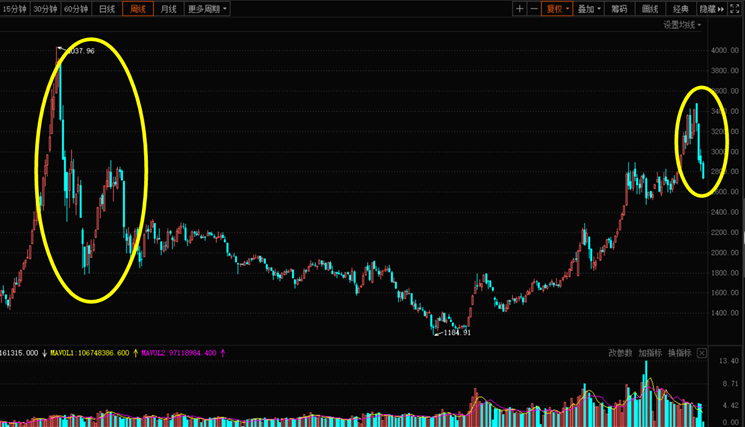Click 换指标 in volume panel

pyautogui.click(x=679, y=353)
